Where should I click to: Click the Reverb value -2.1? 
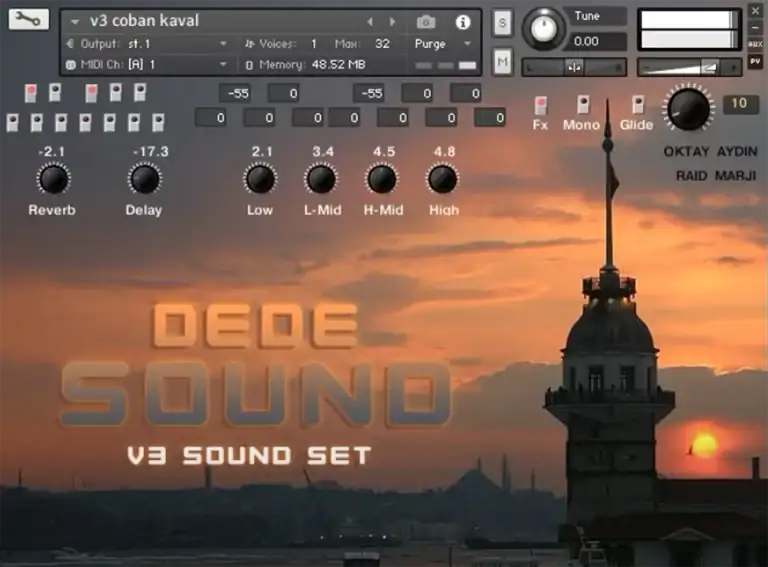51,151
